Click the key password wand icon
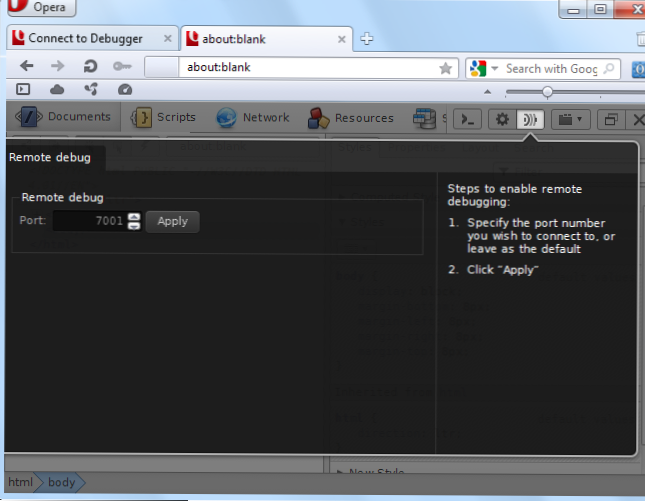The height and width of the screenshot is (501, 645). [x=122, y=67]
